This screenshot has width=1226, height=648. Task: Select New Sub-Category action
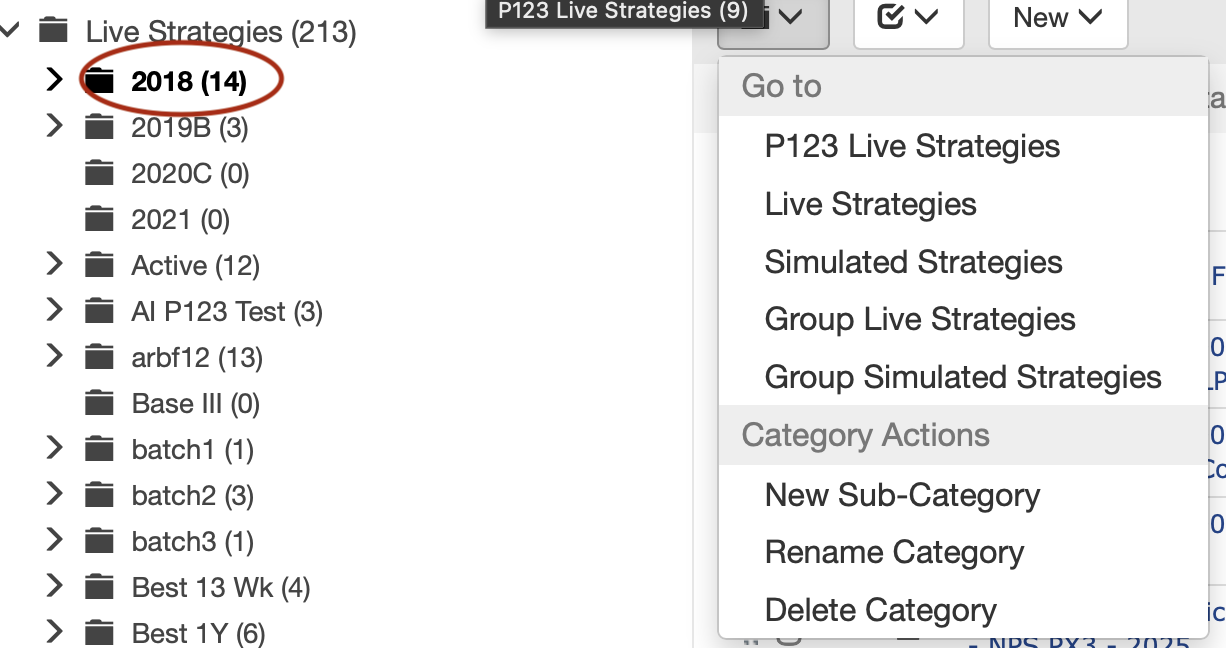coord(902,495)
